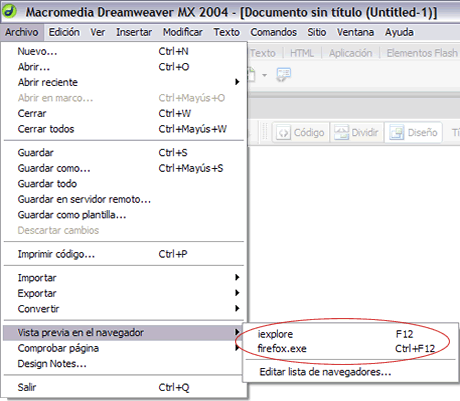
Task: Open dropdown arrow beside Insert bar icon
Action: (x=264, y=75)
